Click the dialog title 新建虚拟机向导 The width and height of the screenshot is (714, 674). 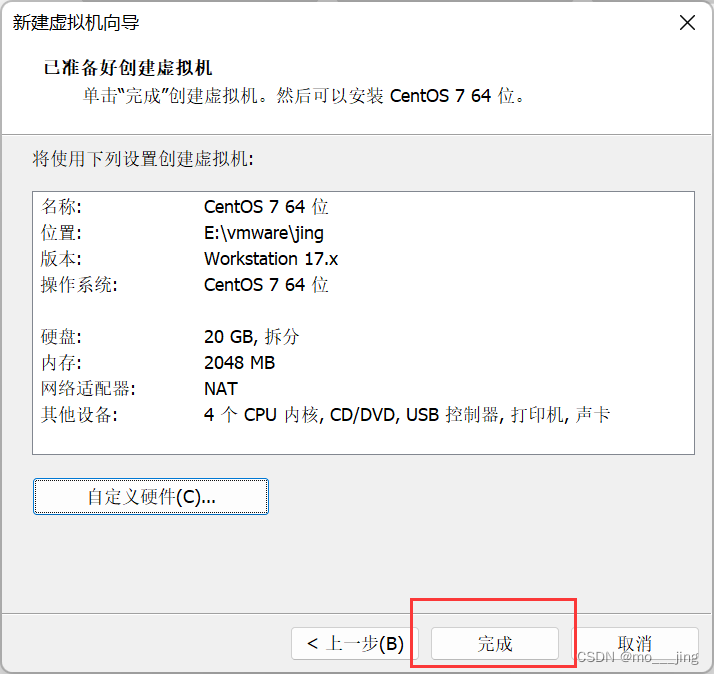76,22
